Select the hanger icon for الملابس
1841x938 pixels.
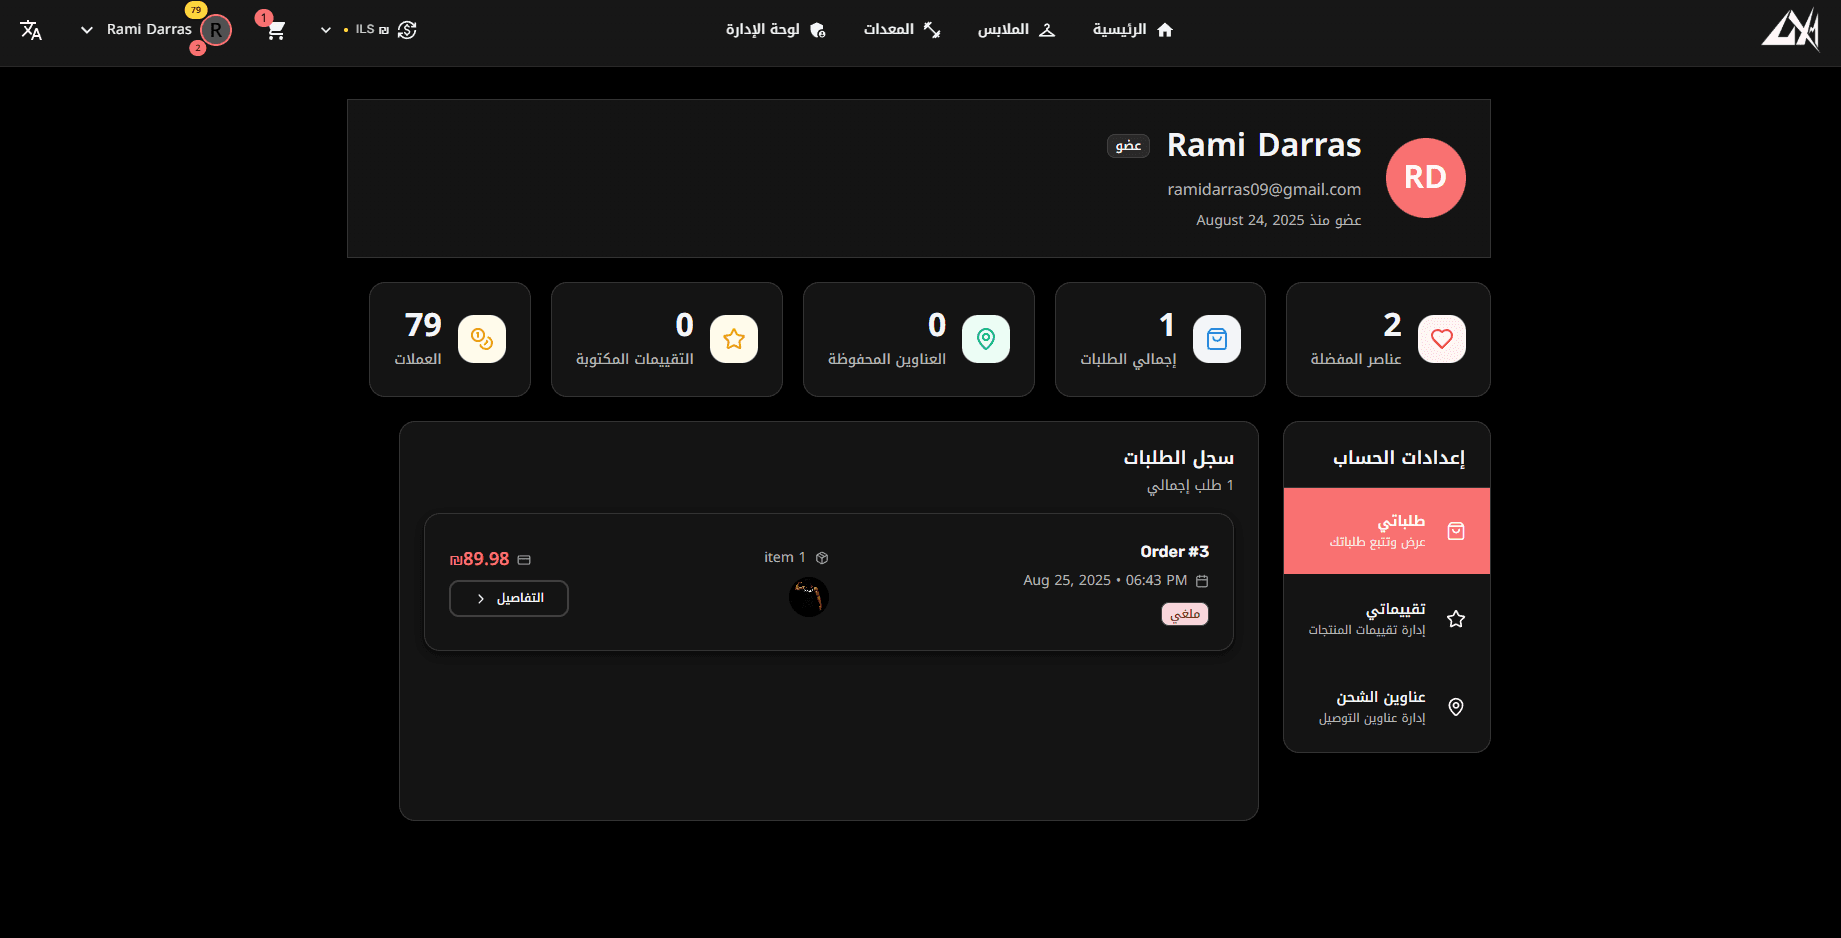point(1048,29)
